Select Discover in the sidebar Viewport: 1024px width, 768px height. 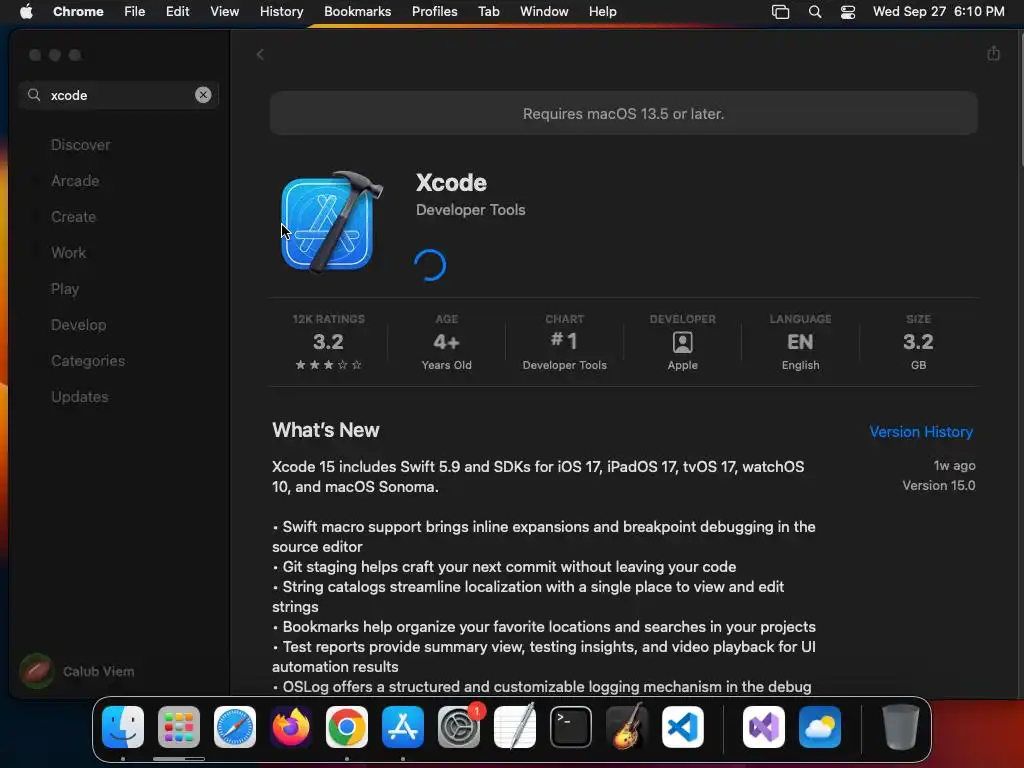point(80,145)
